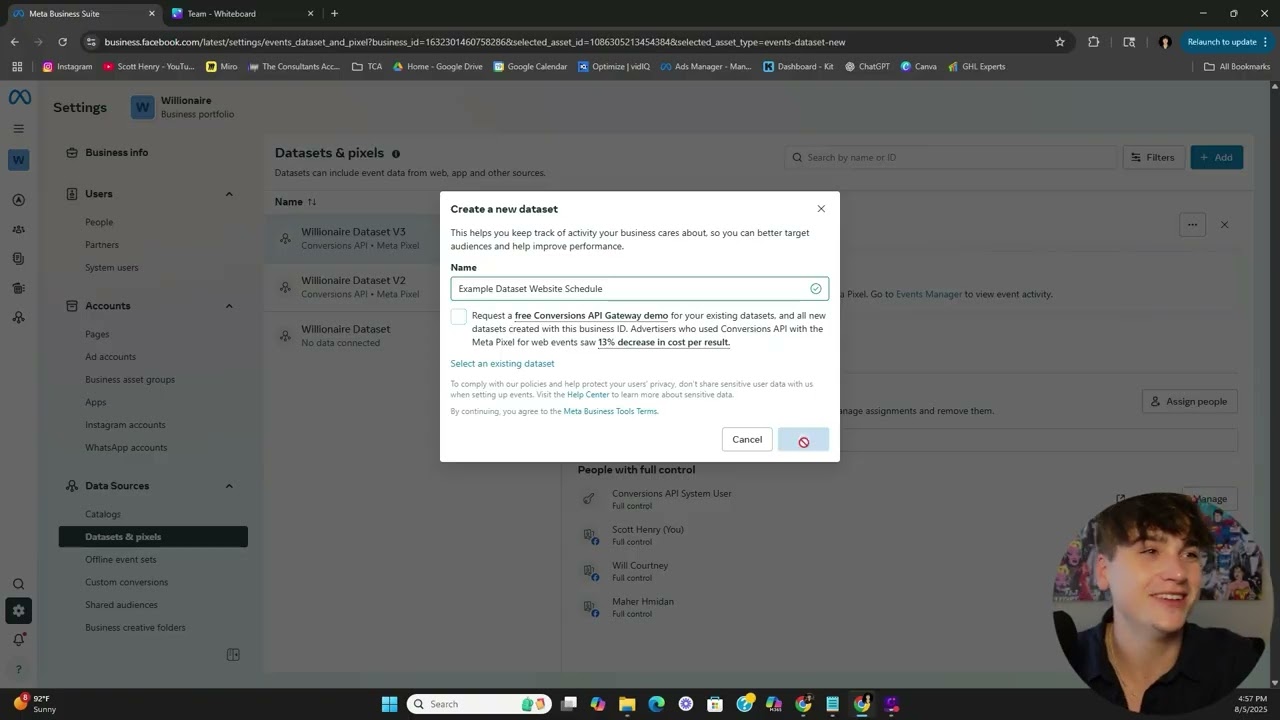The width and height of the screenshot is (1280, 720).
Task: Open the Events Manager link
Action: (928, 294)
